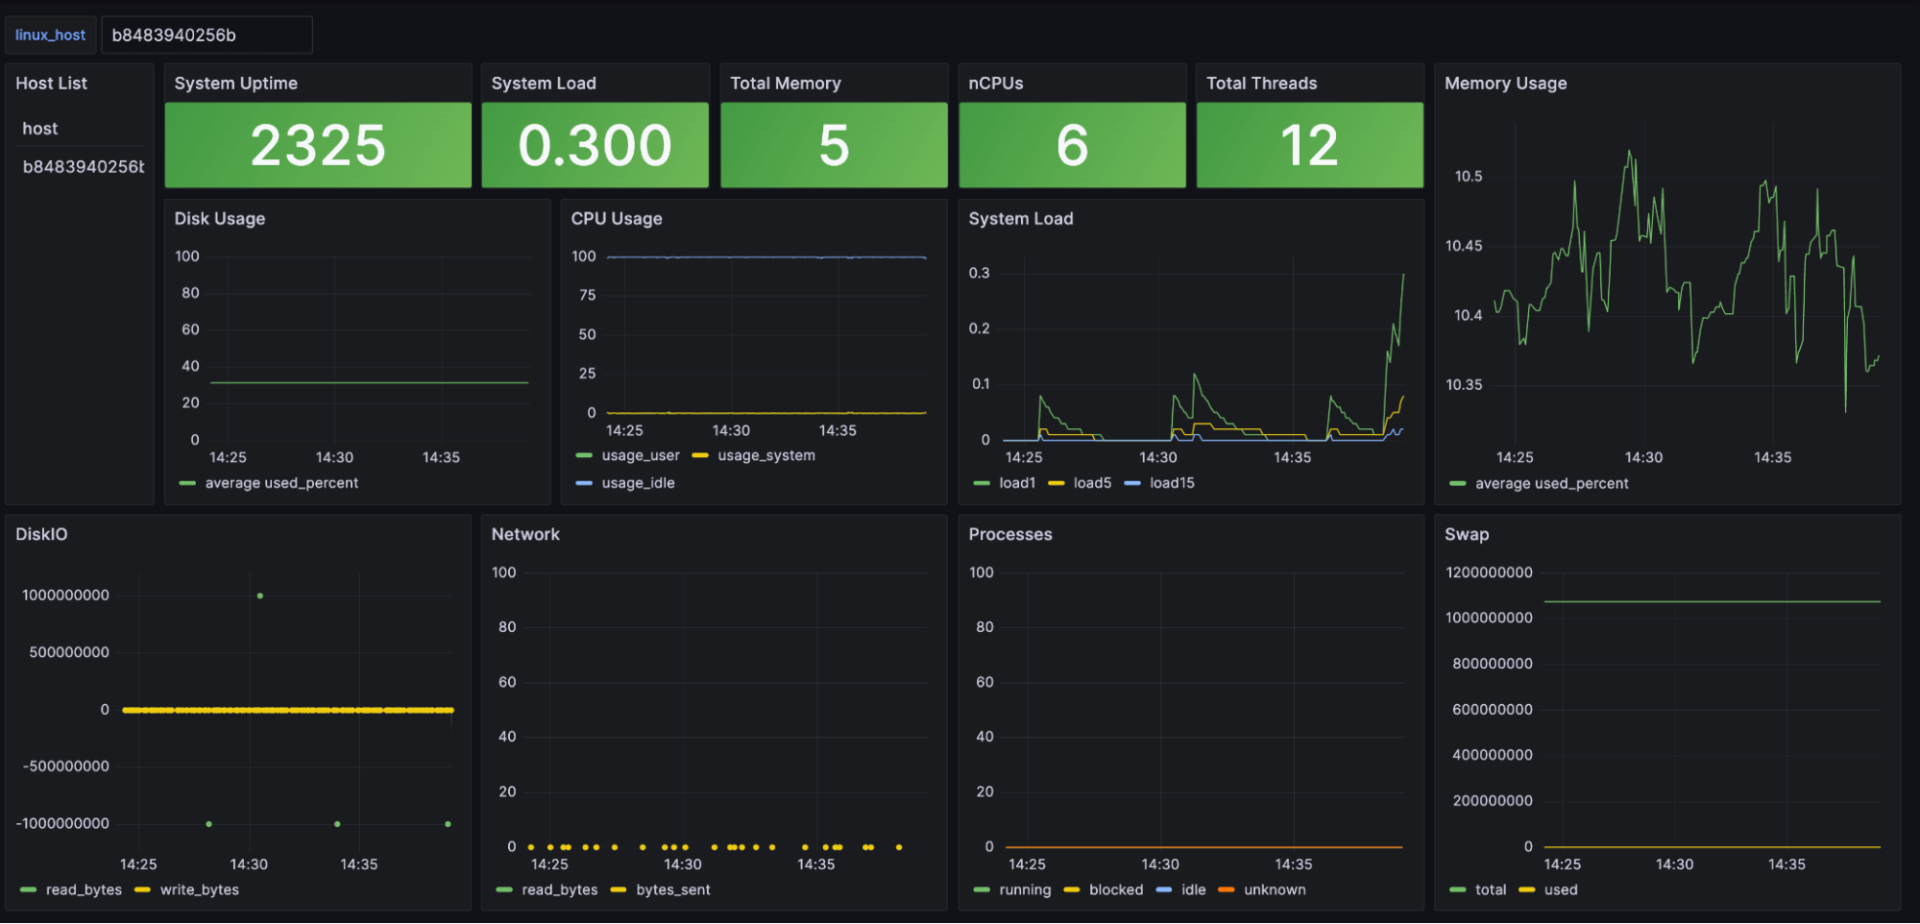Toggle Disk Usage average used_percent legend series
Viewport: 1920px width, 924px height.
281,483
